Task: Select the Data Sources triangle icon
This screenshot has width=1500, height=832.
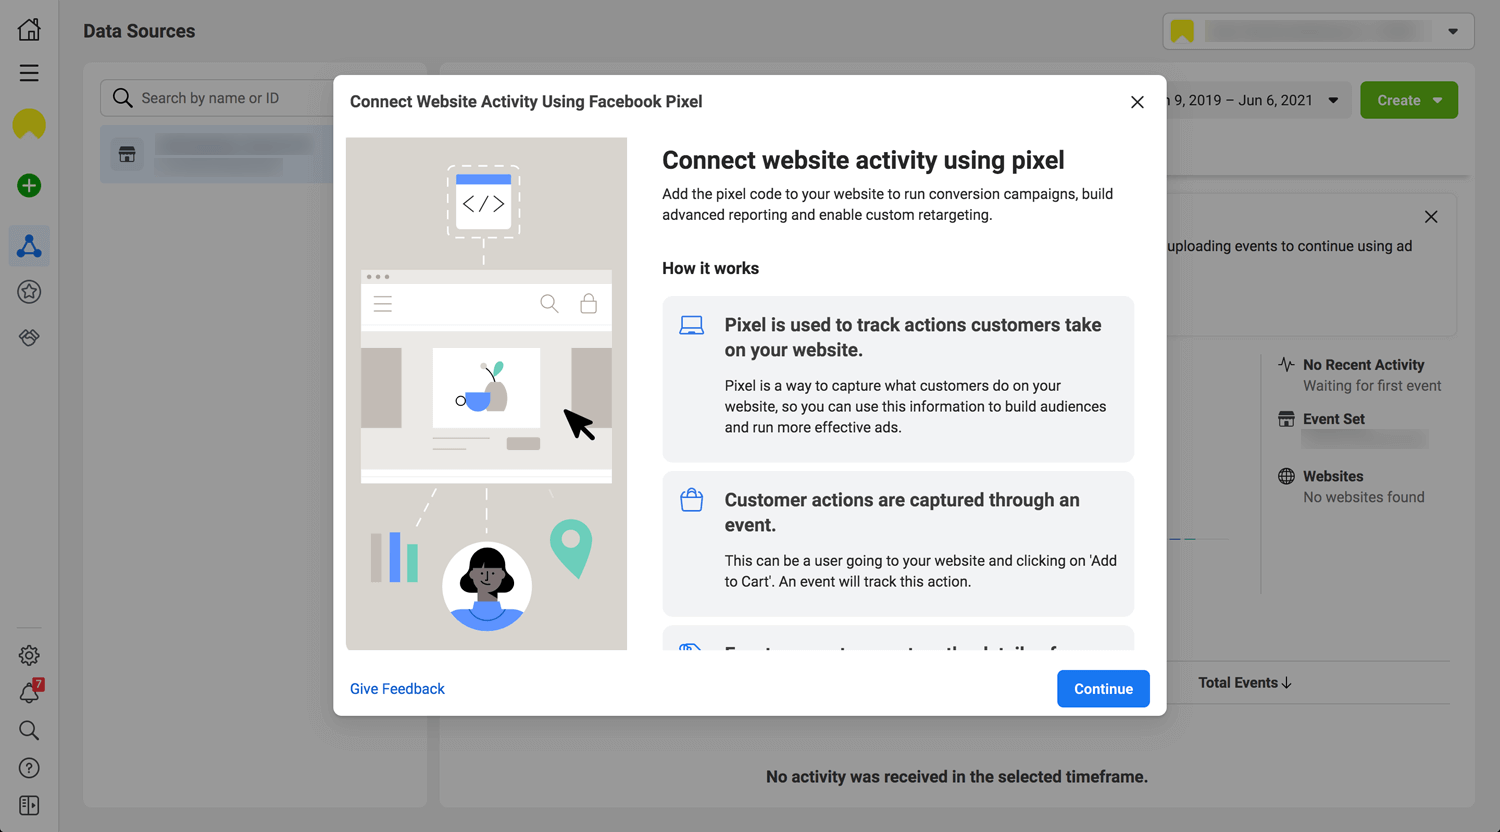Action: (x=29, y=246)
